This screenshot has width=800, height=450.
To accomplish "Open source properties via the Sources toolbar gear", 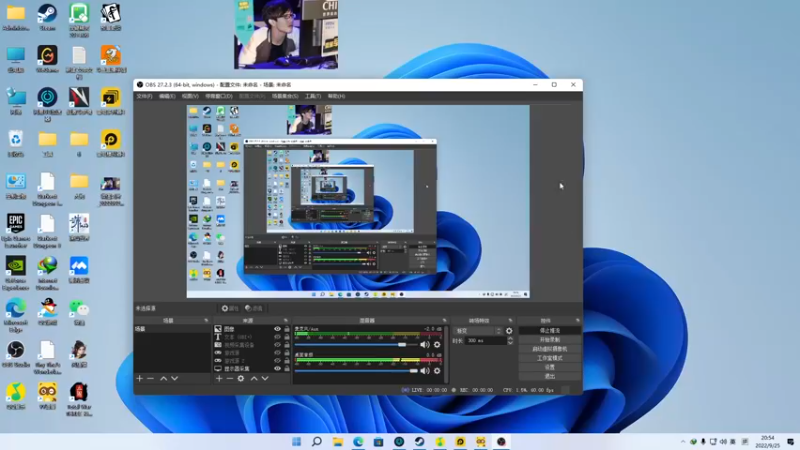I will click(x=241, y=379).
